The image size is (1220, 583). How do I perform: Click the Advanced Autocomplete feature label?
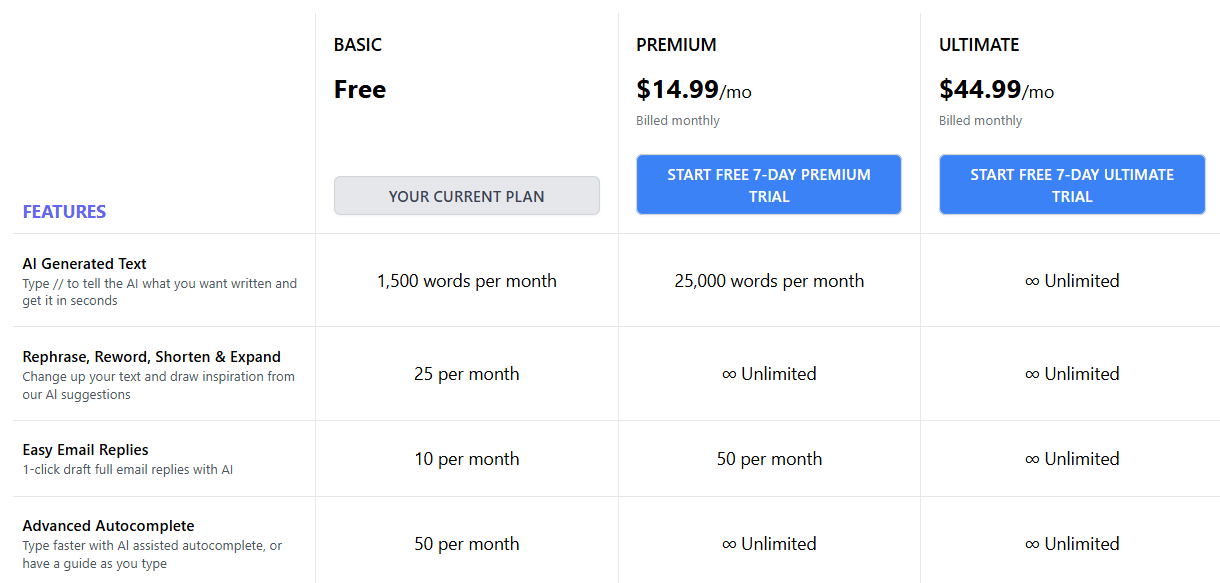point(108,526)
